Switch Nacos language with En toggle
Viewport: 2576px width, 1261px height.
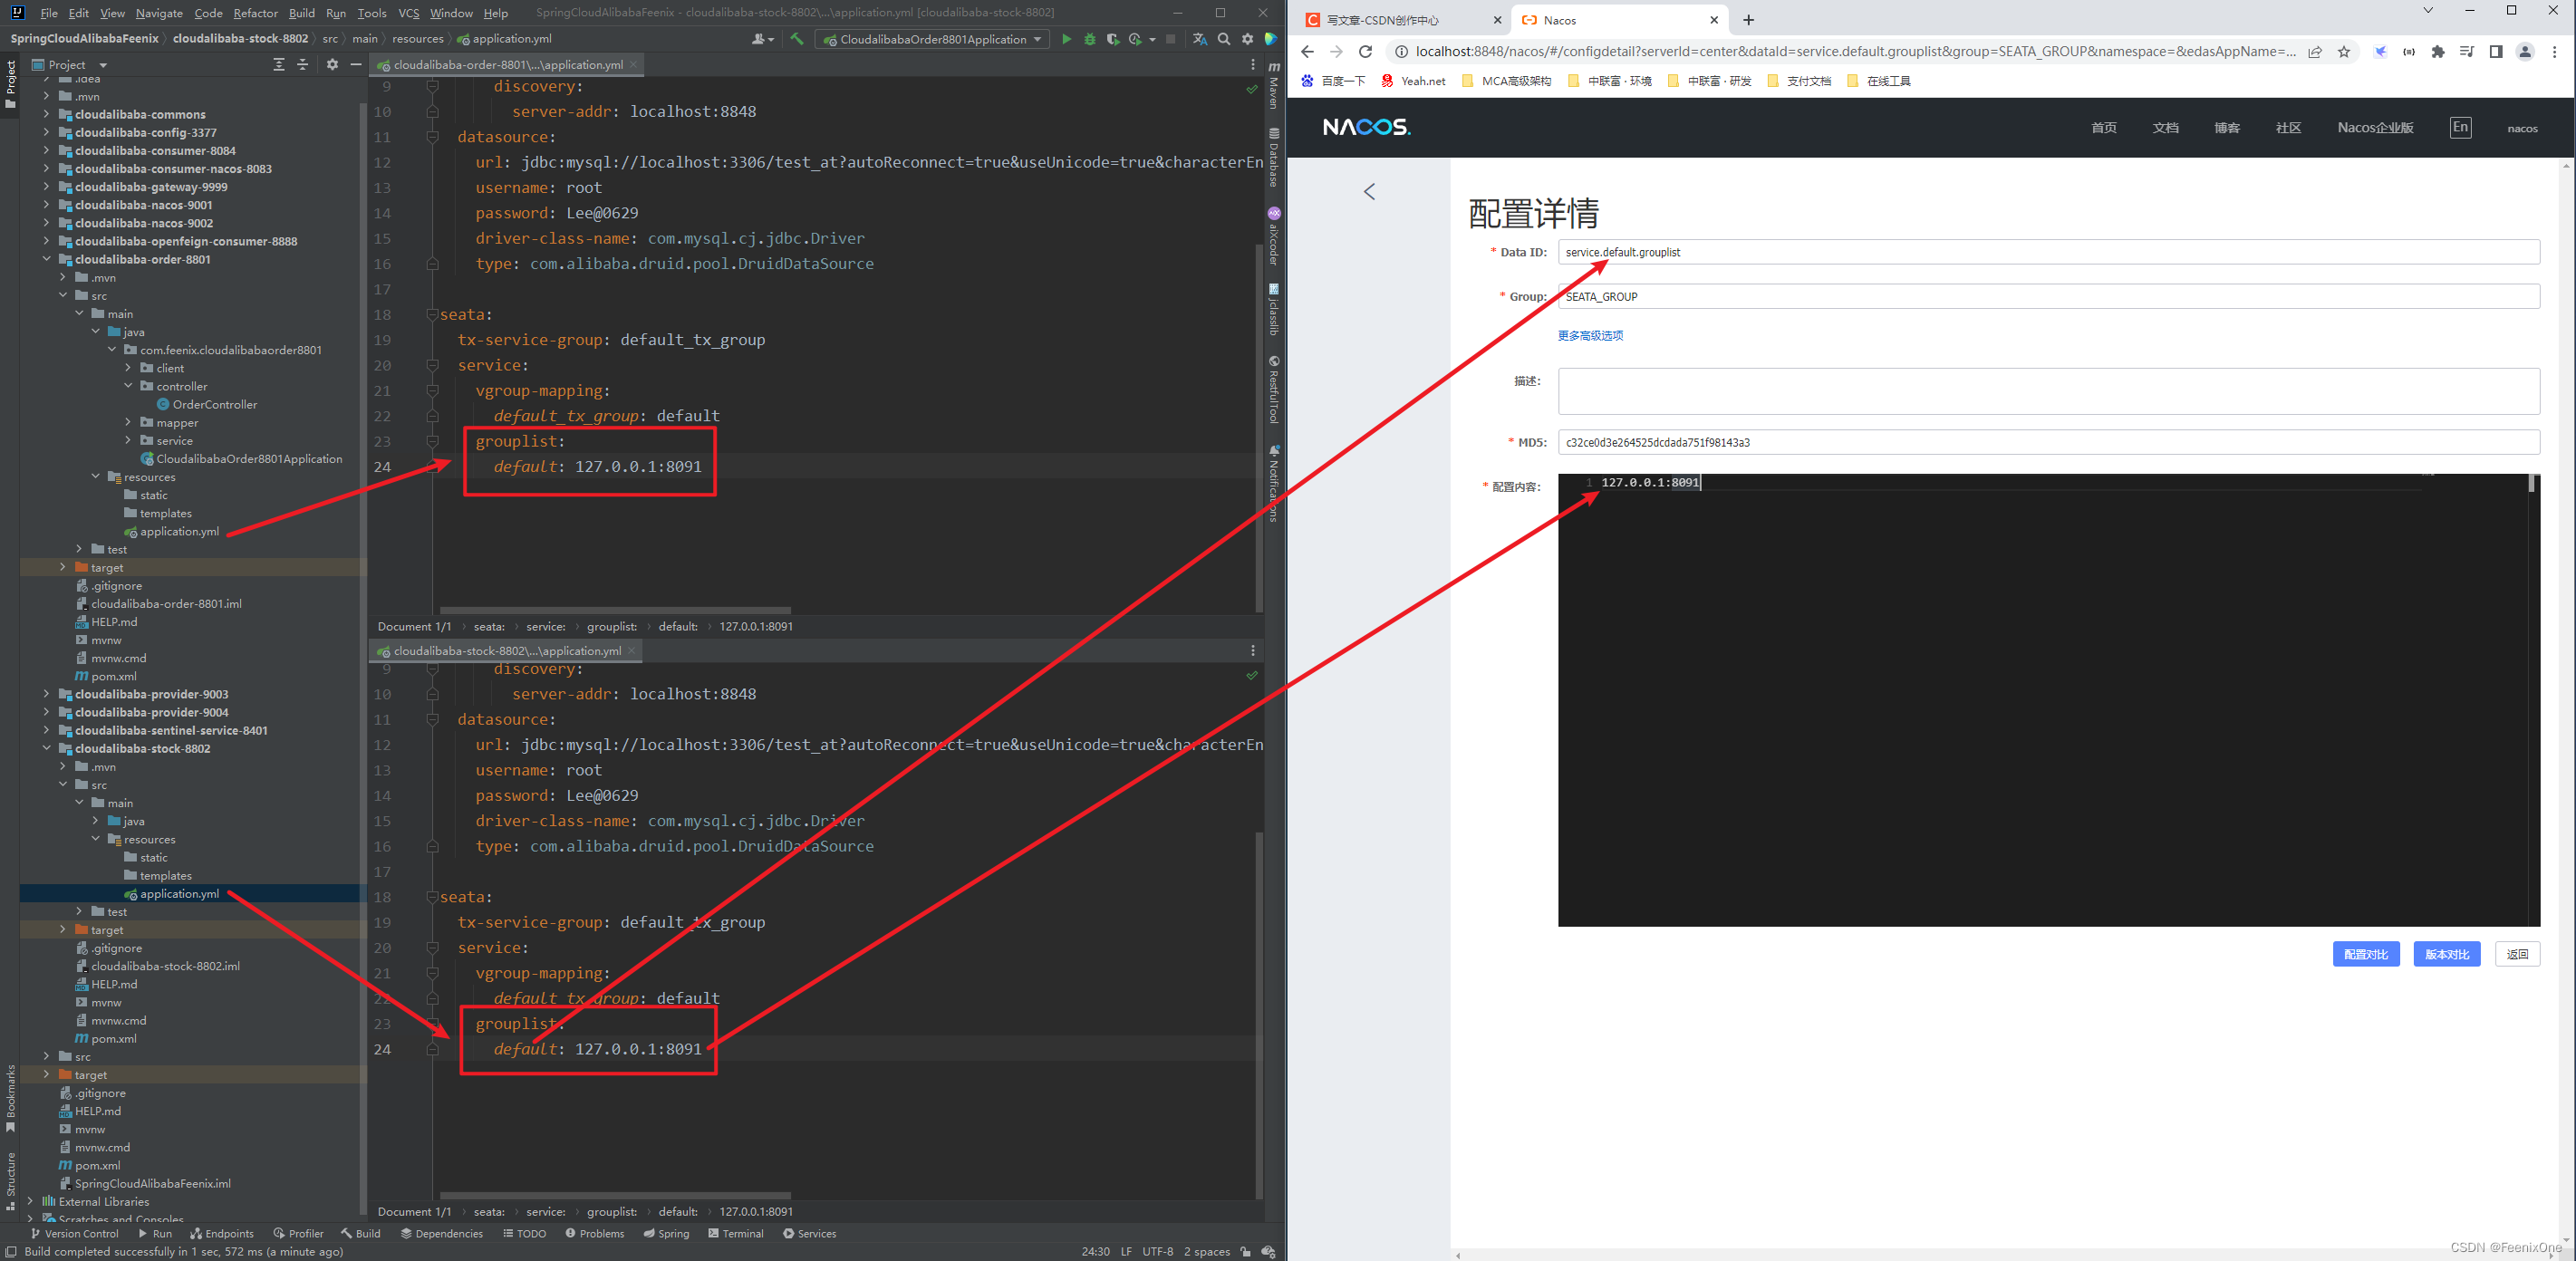click(2460, 127)
